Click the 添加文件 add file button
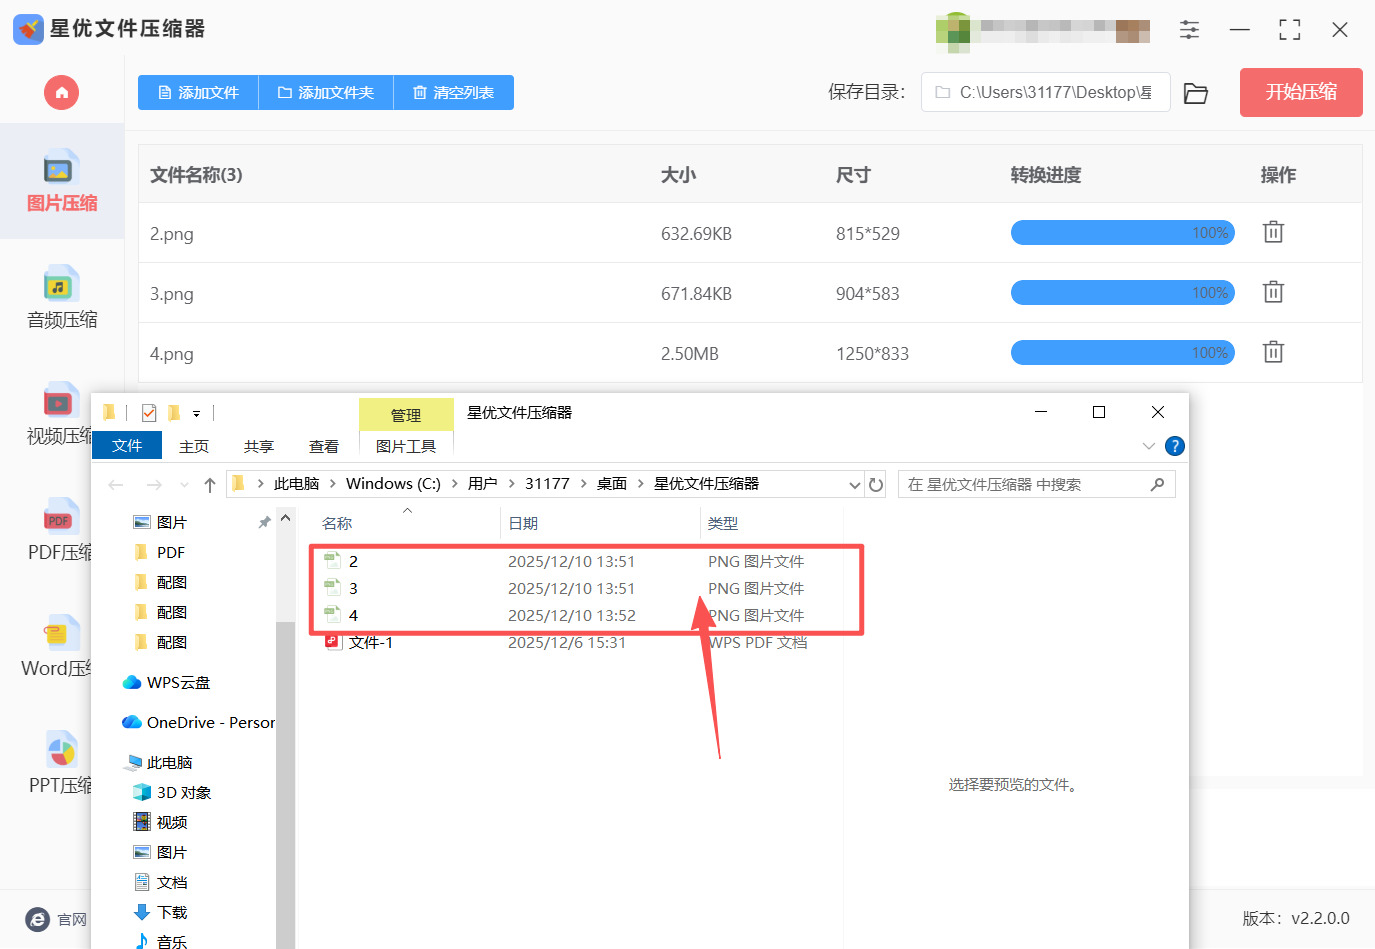 click(198, 93)
